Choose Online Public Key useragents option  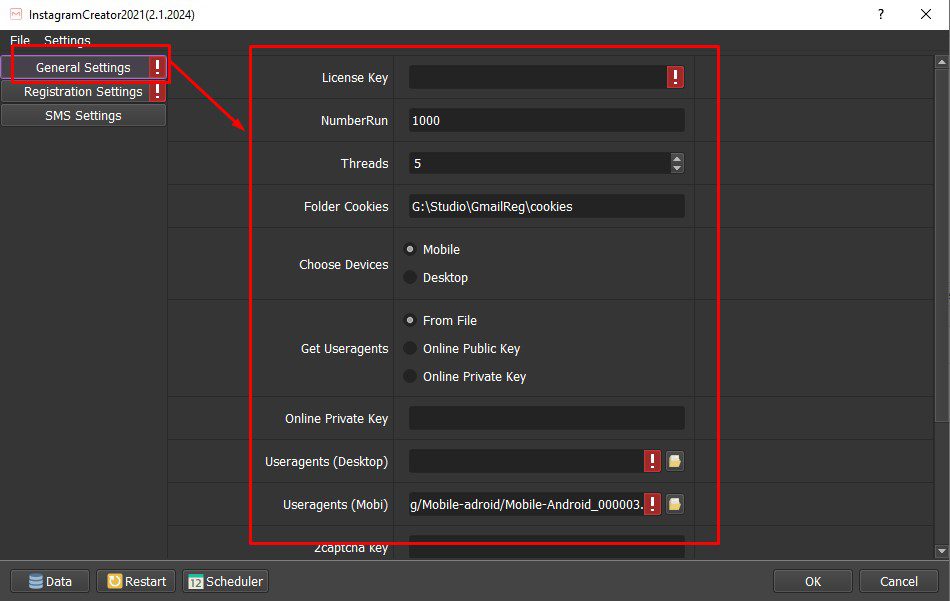[x=410, y=348]
